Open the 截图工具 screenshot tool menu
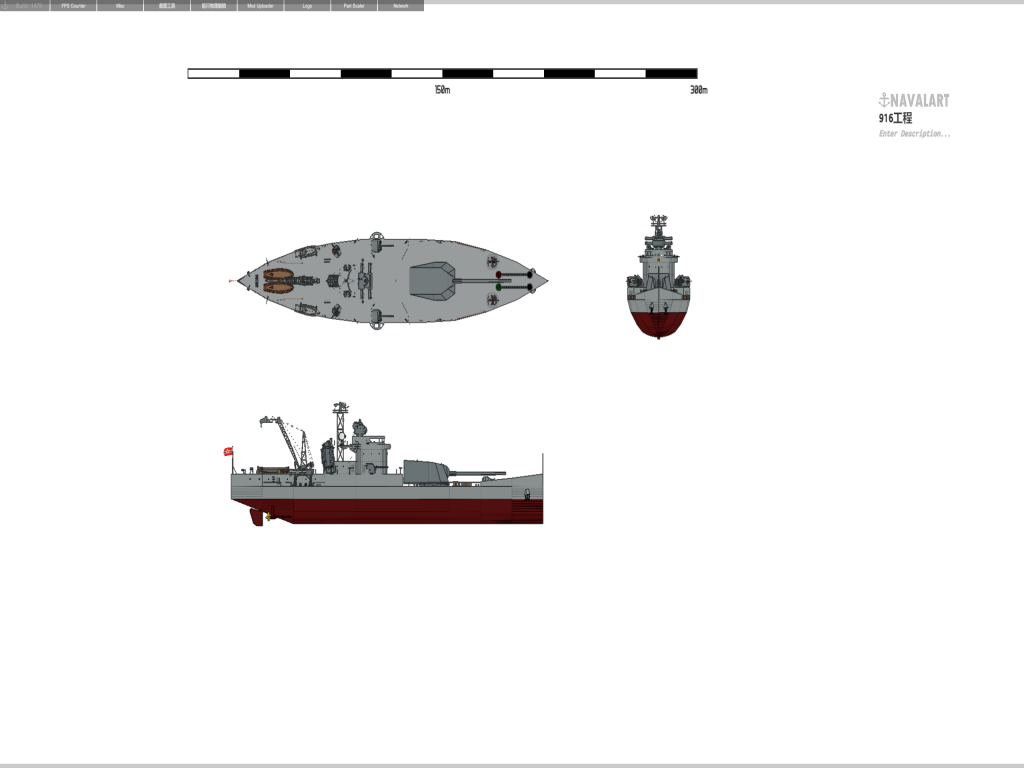Image resolution: width=1024 pixels, height=768 pixels. pos(167,6)
